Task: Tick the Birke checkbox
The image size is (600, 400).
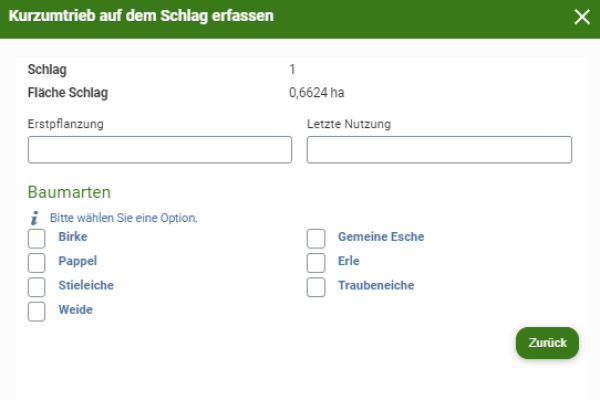Action: tap(36, 238)
